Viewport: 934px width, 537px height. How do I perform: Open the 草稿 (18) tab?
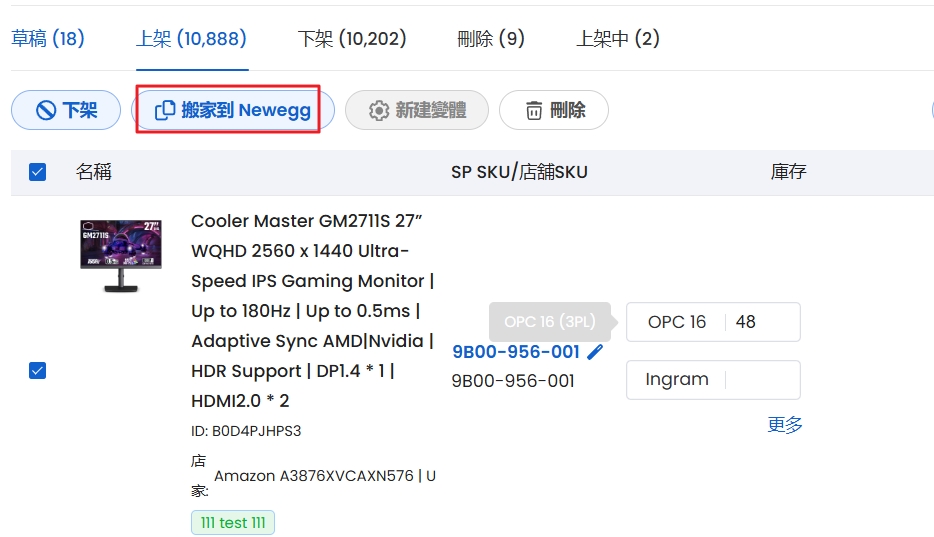click(48, 39)
